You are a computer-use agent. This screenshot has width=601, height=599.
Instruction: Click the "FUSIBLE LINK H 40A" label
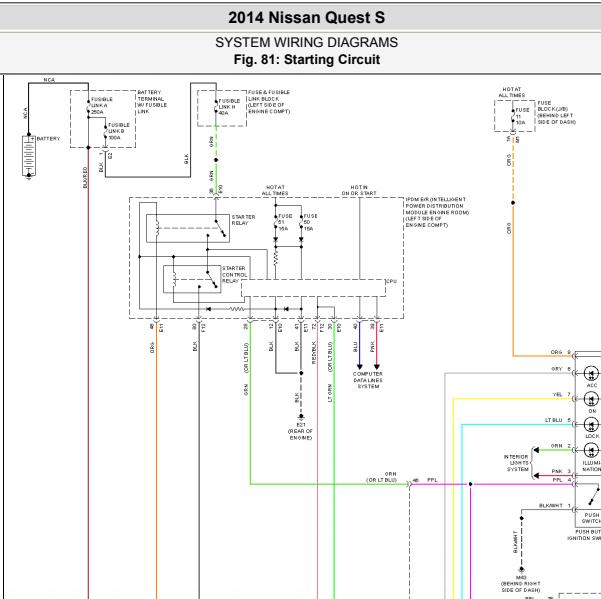tap(229, 107)
